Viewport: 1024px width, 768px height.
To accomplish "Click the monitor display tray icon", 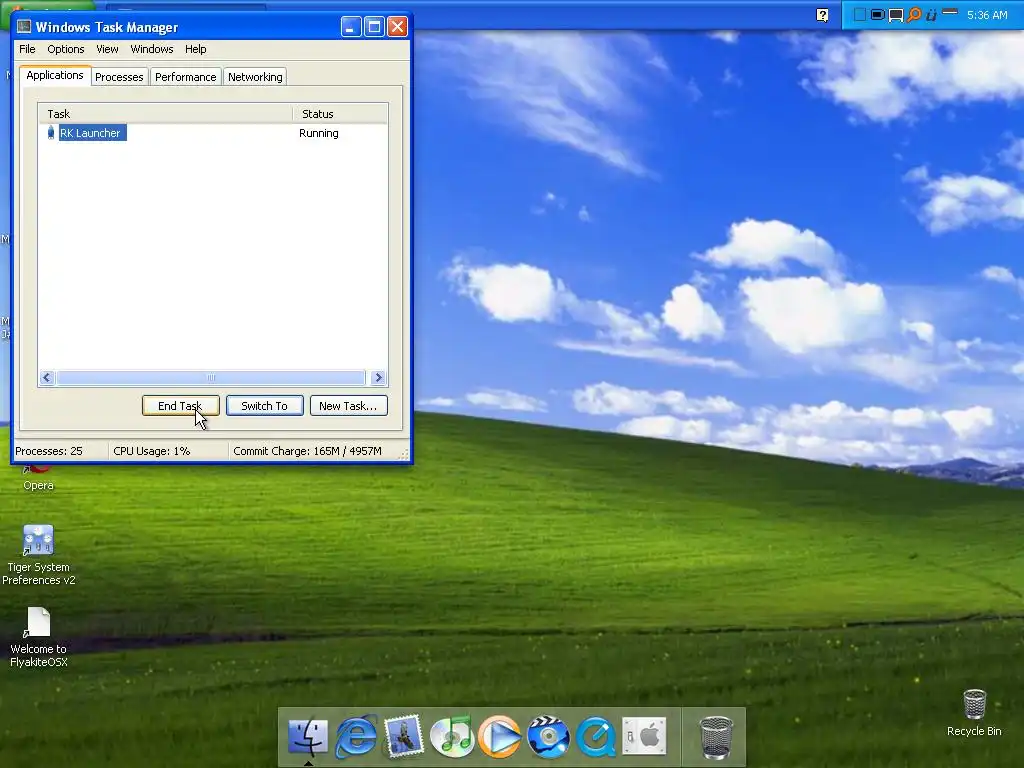I will [896, 15].
